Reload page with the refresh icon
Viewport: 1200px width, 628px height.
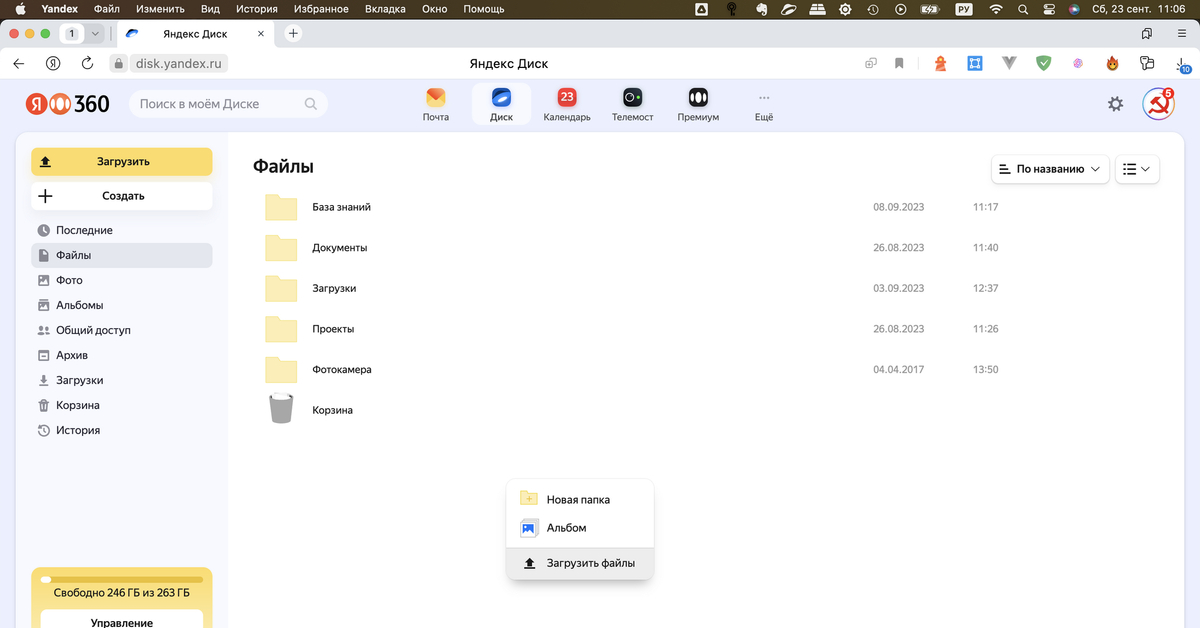click(87, 63)
